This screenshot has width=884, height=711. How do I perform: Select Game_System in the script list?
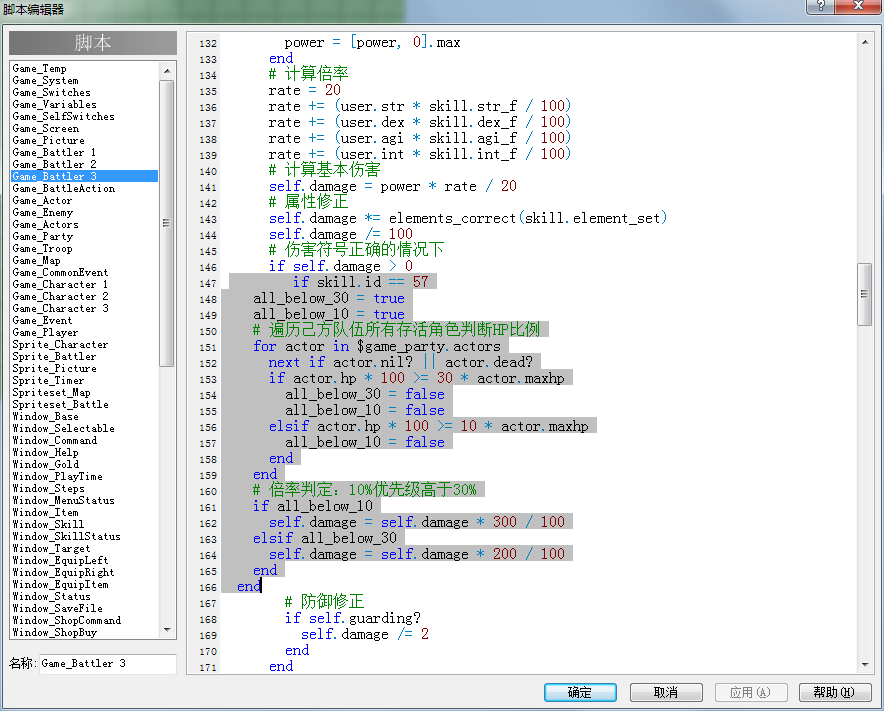pos(85,81)
